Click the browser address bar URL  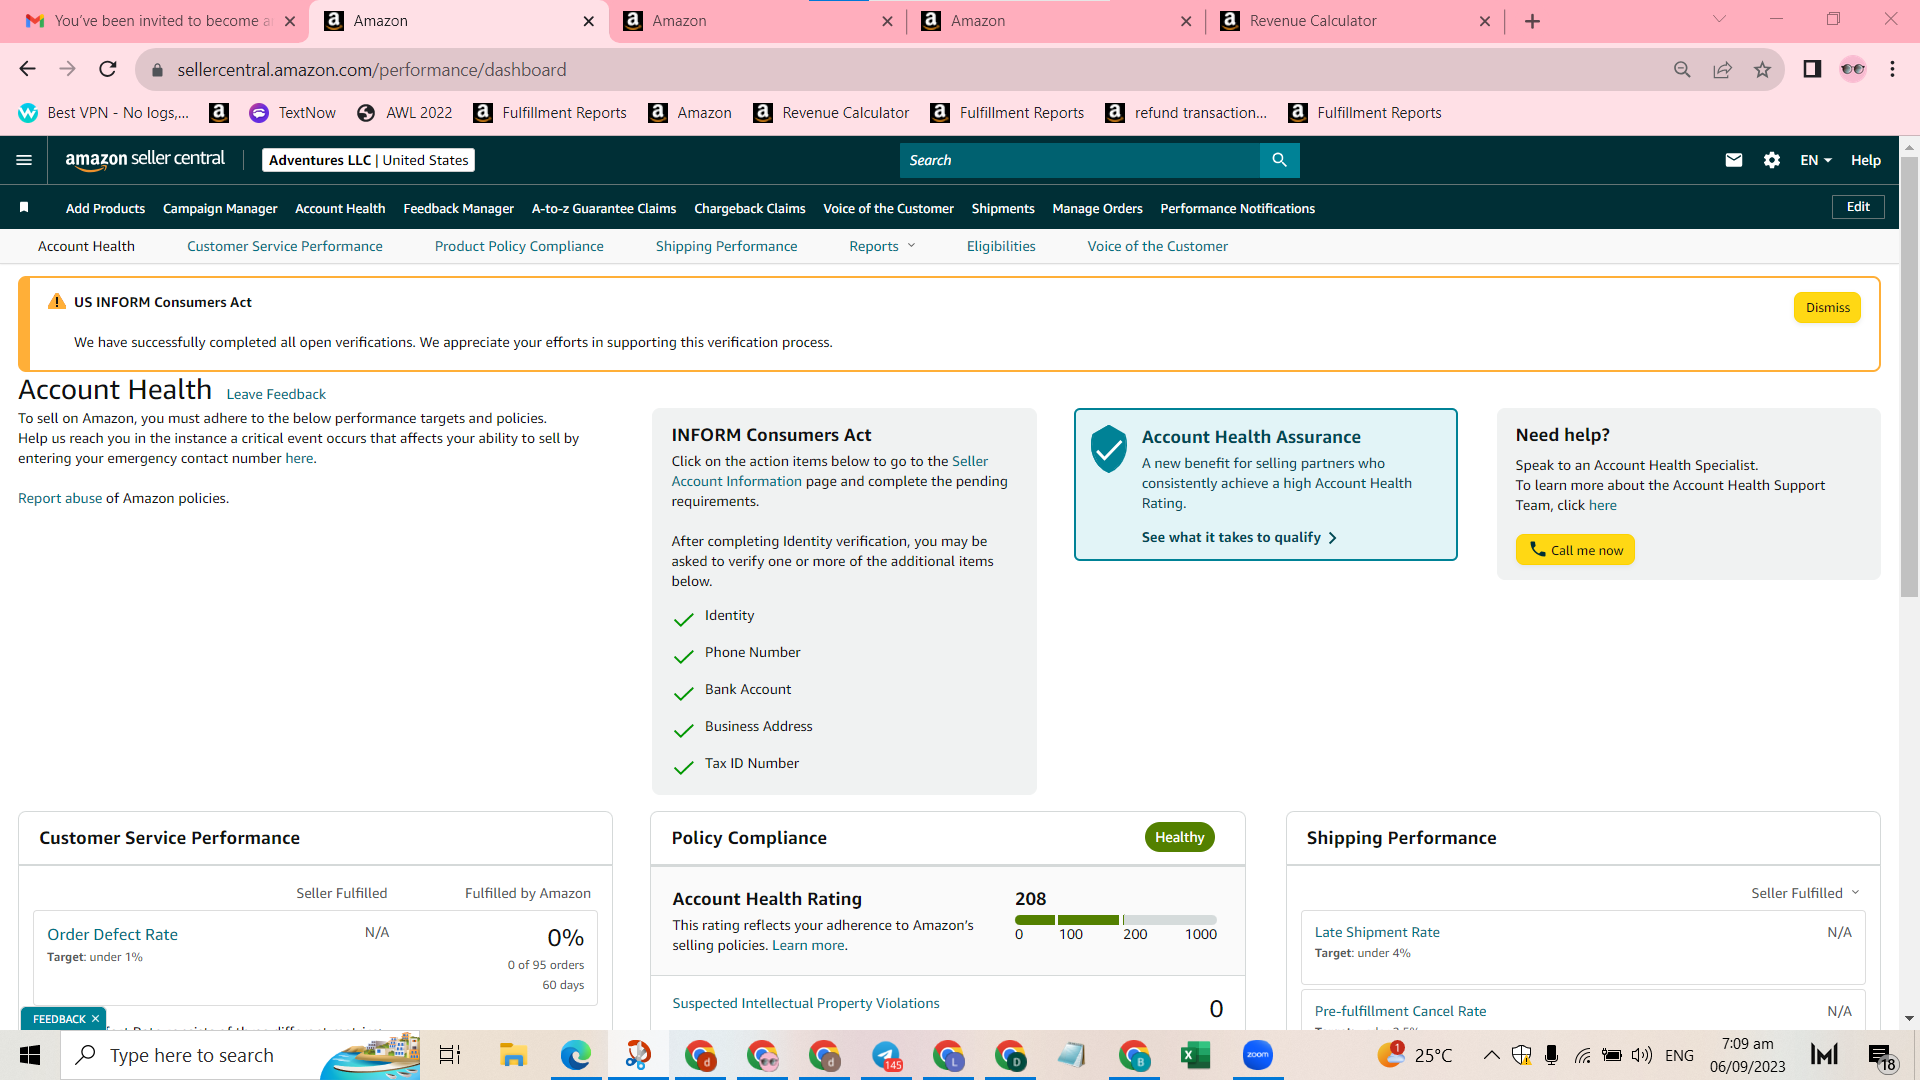372,70
